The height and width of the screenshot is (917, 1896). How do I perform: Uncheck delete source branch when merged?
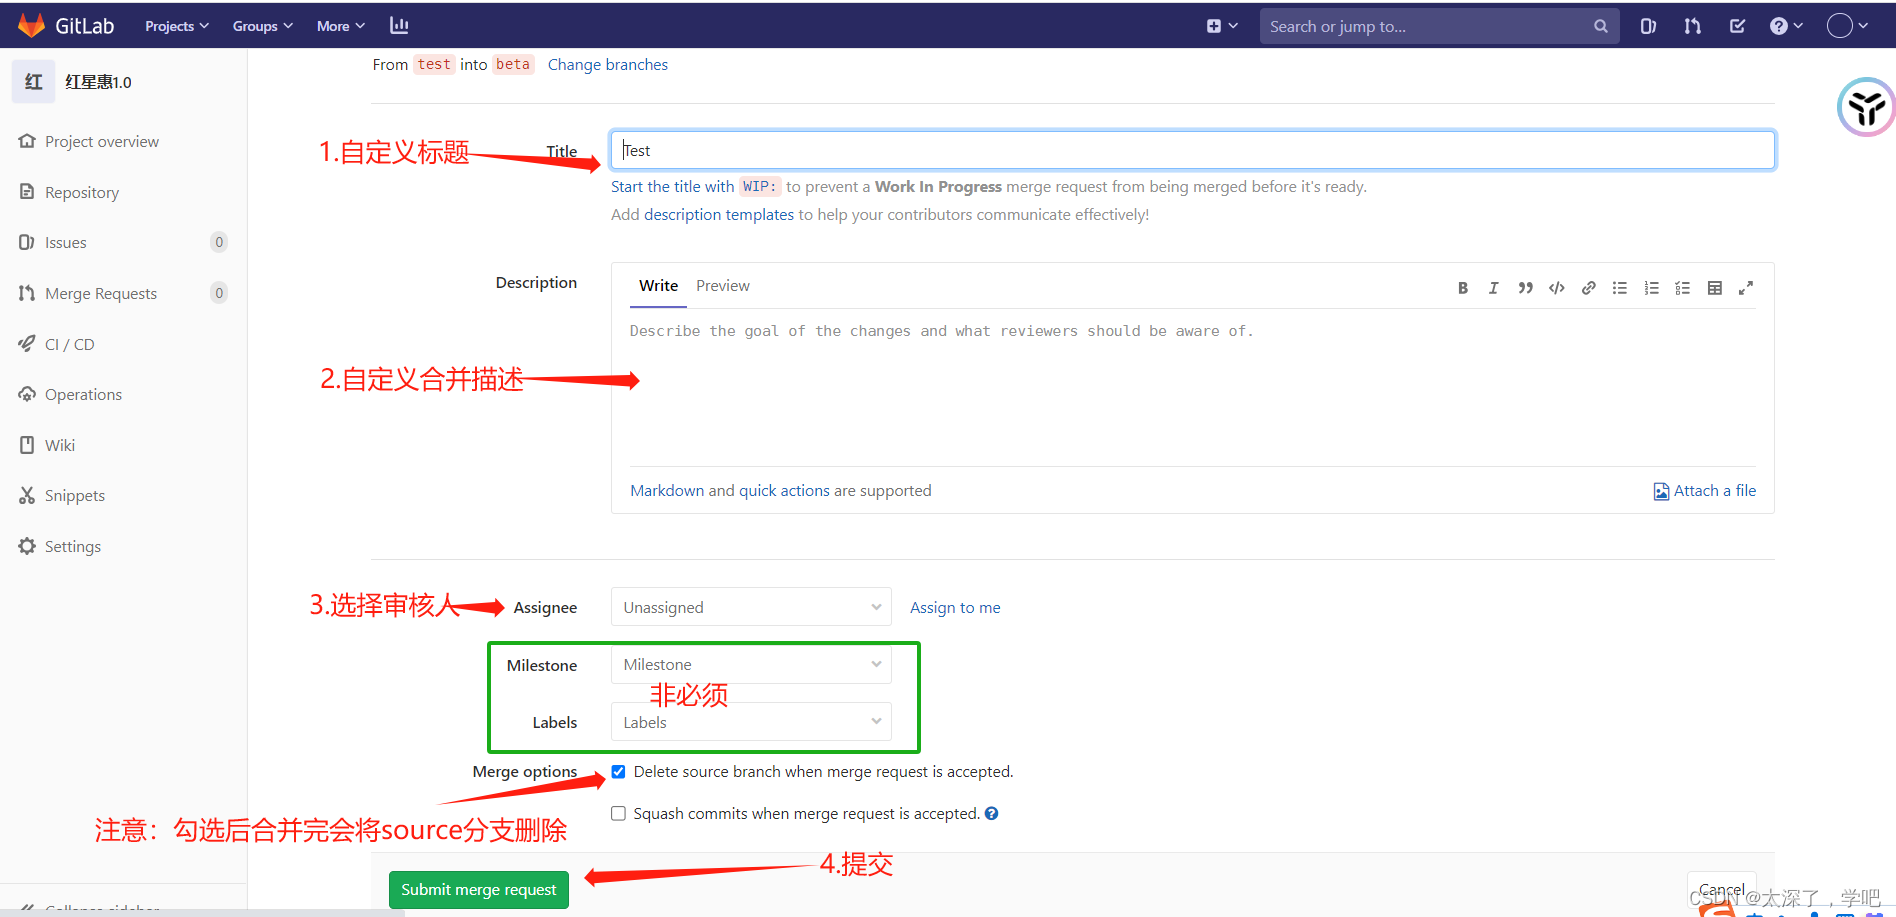pyautogui.click(x=618, y=771)
